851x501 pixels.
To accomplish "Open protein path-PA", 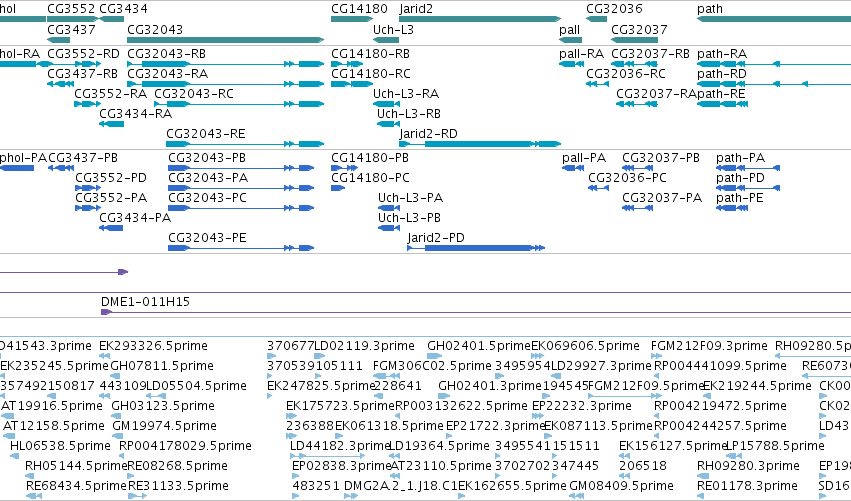I will click(x=740, y=158).
